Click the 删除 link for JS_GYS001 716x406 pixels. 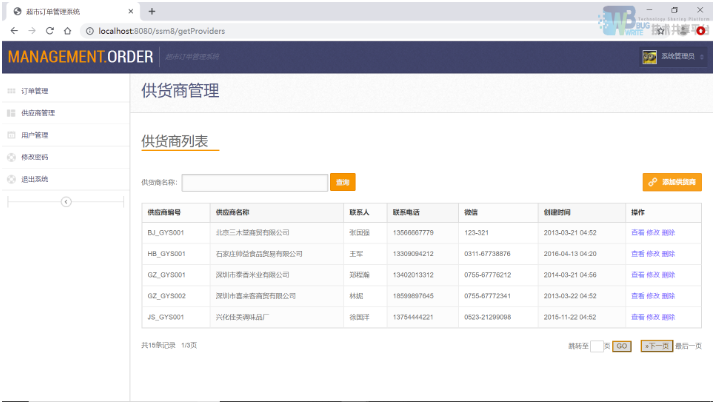click(668, 317)
